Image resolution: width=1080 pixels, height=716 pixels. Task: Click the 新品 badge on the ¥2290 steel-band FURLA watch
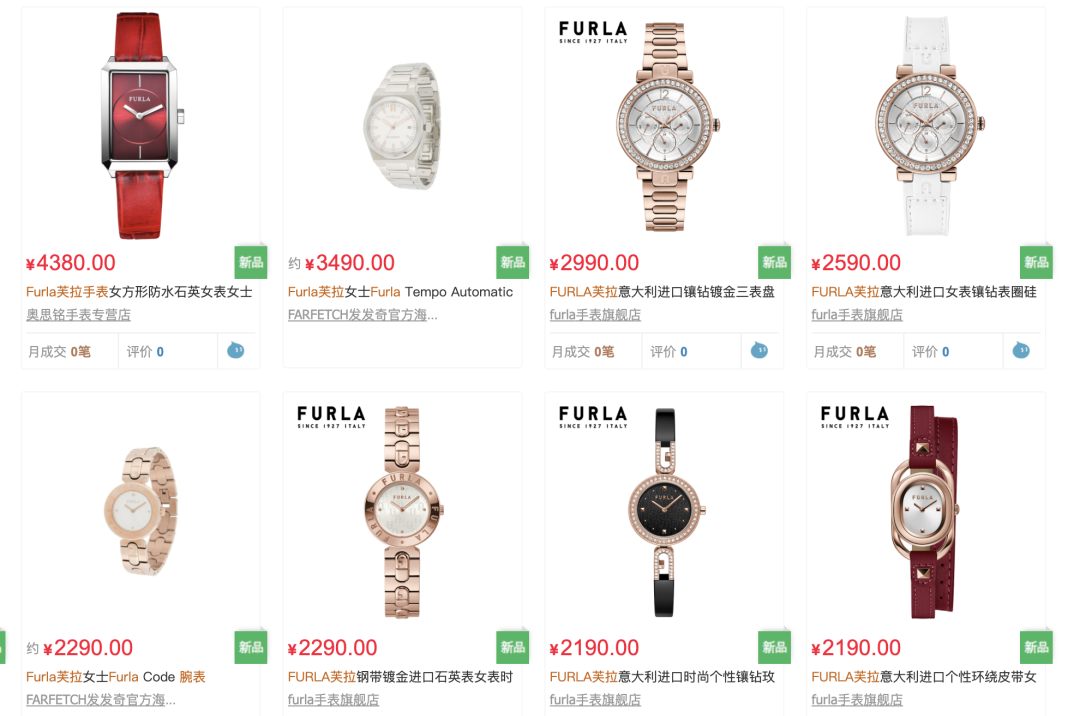(512, 647)
